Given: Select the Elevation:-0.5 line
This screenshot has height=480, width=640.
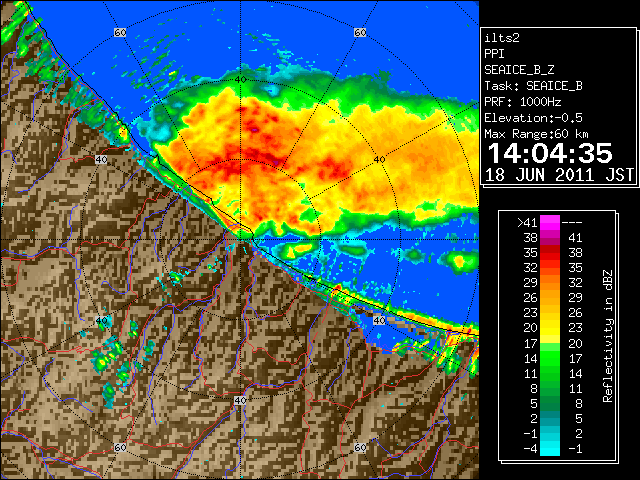Looking at the screenshot, I should point(533,118).
